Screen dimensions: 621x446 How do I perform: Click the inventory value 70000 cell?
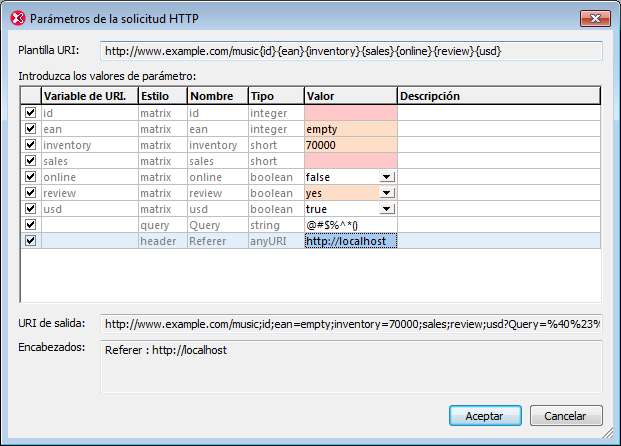tap(350, 145)
